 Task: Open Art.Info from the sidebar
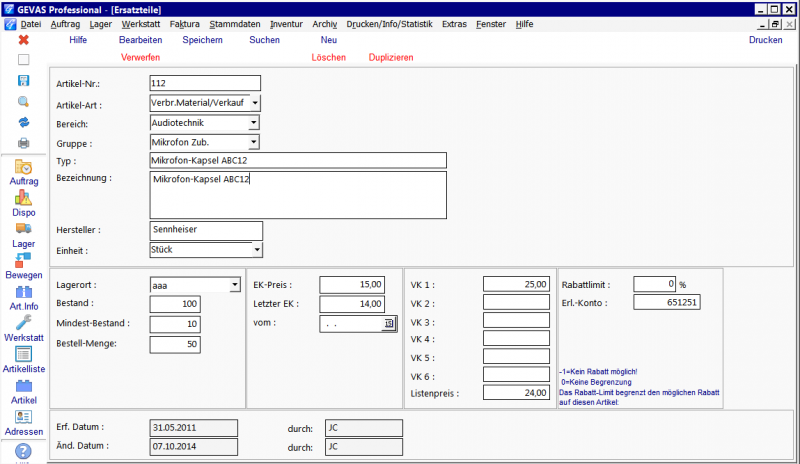pos(24,292)
